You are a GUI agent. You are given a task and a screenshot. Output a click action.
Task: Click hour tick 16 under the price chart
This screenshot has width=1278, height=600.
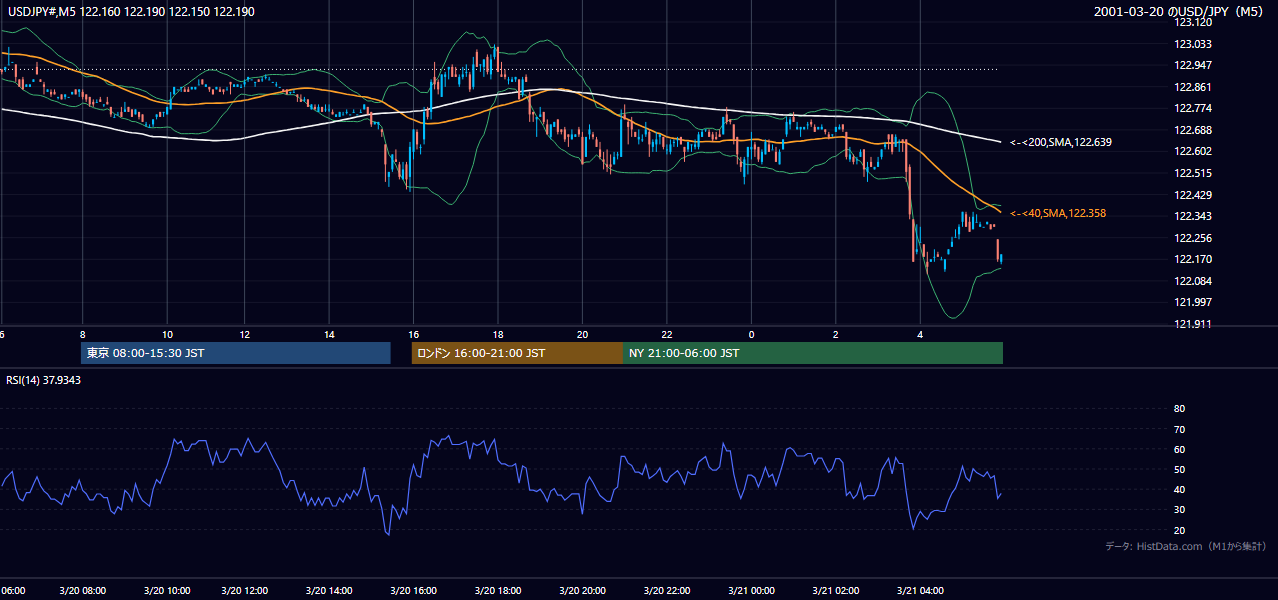point(413,334)
